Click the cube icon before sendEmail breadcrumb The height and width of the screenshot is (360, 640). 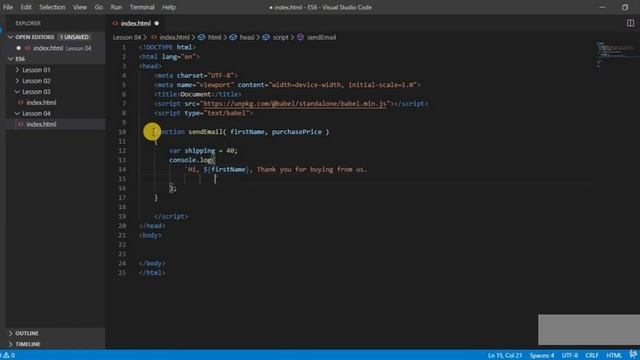(300, 37)
